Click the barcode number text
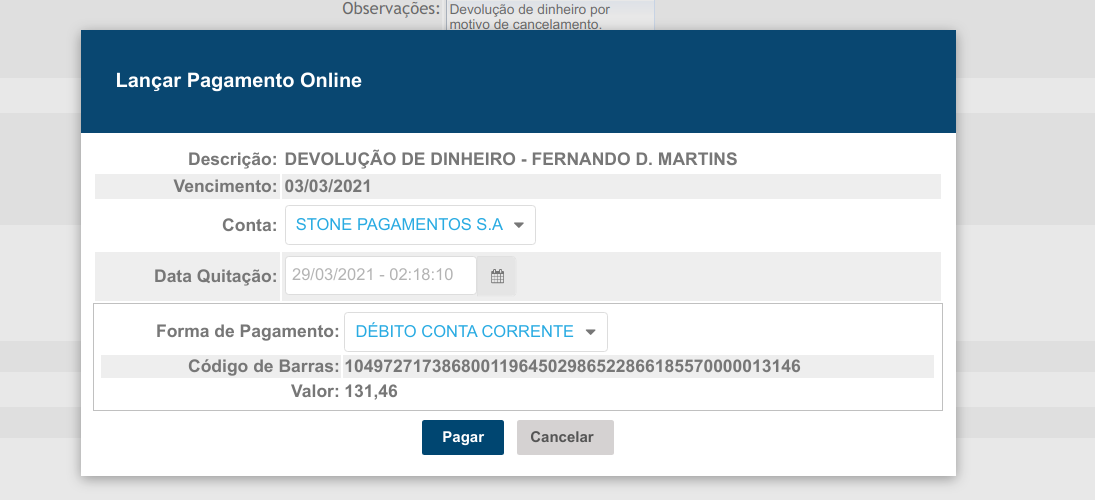Viewport: 1095px width, 500px height. 572,367
